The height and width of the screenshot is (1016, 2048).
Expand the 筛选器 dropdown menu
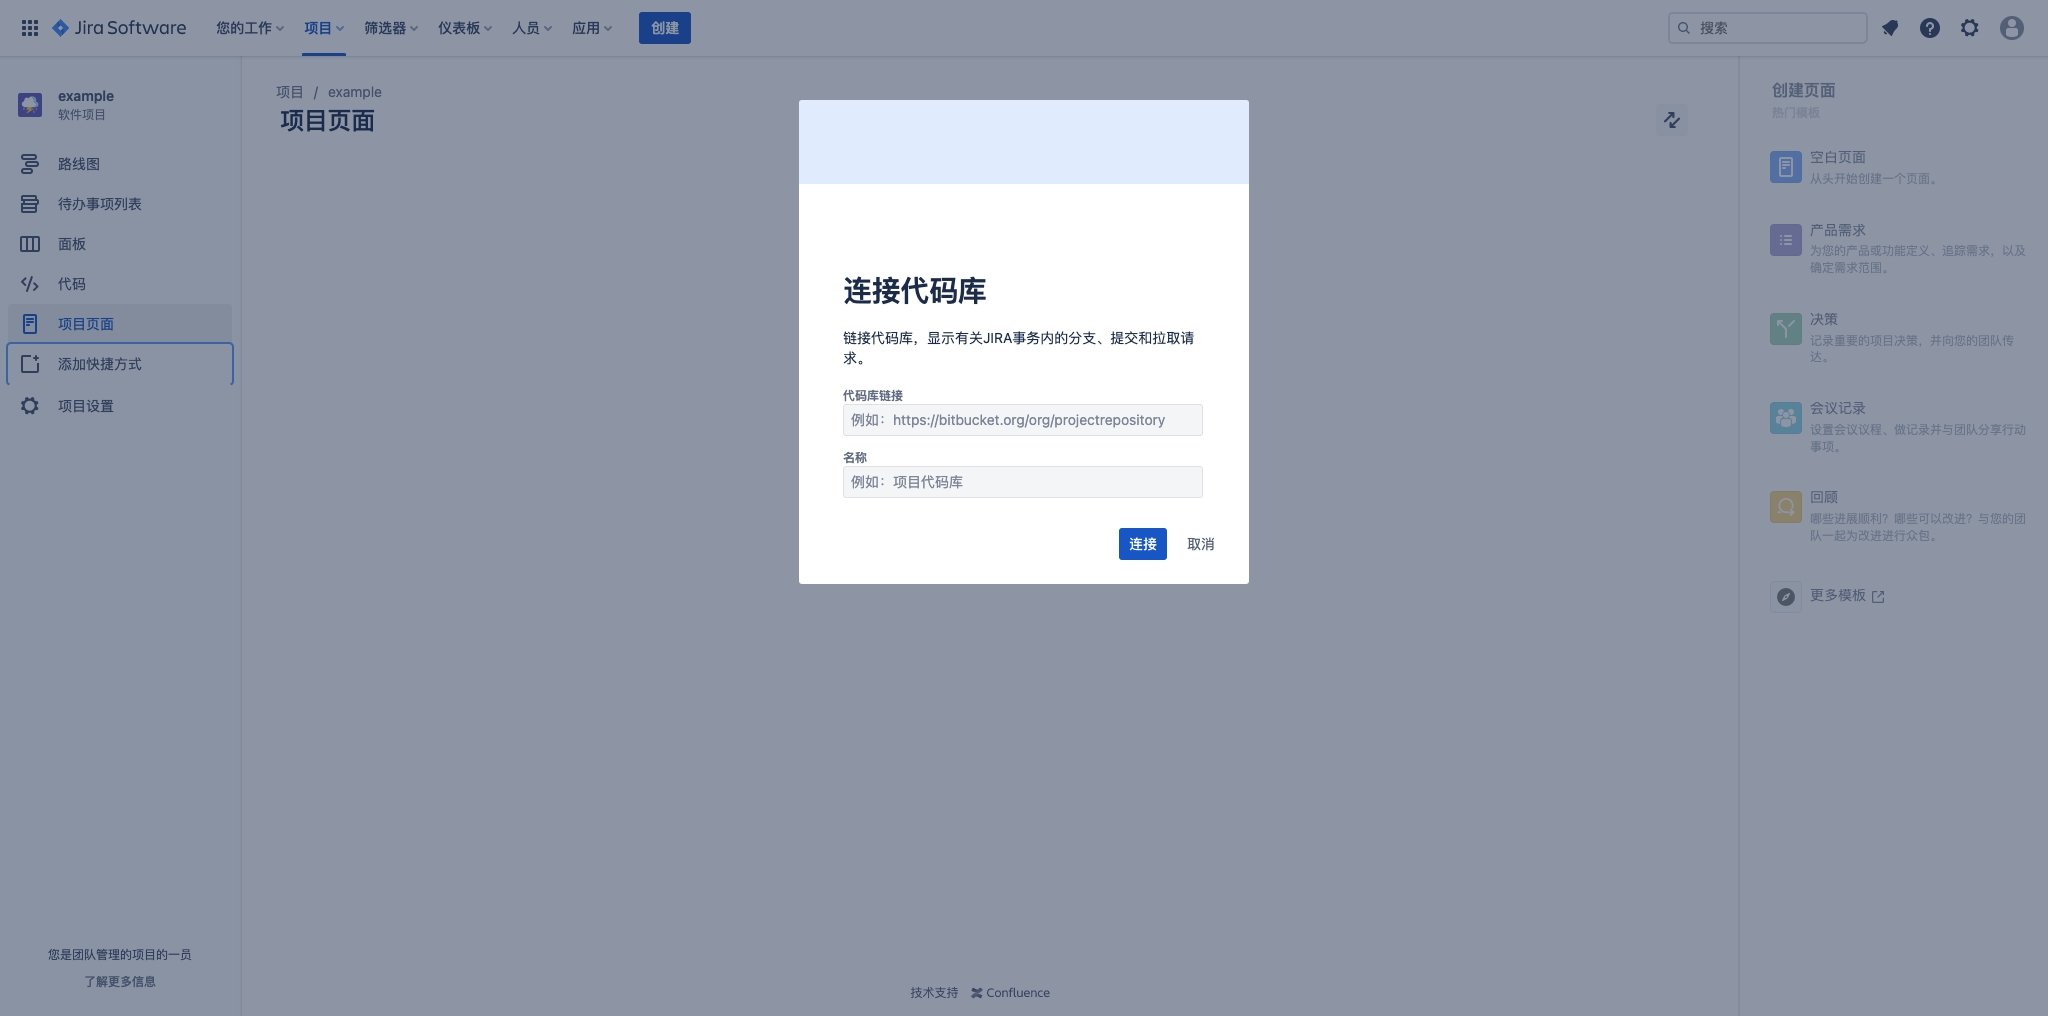(391, 28)
